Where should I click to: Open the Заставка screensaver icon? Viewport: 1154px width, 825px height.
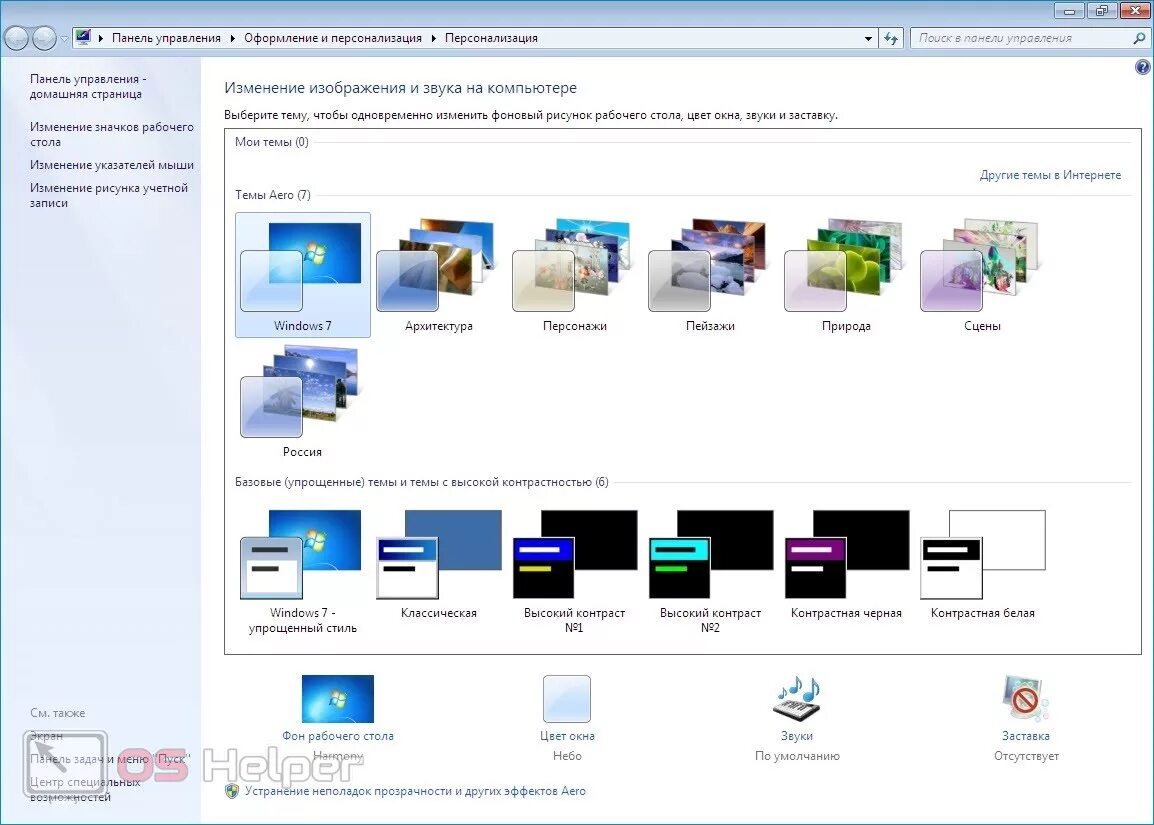click(x=1026, y=698)
